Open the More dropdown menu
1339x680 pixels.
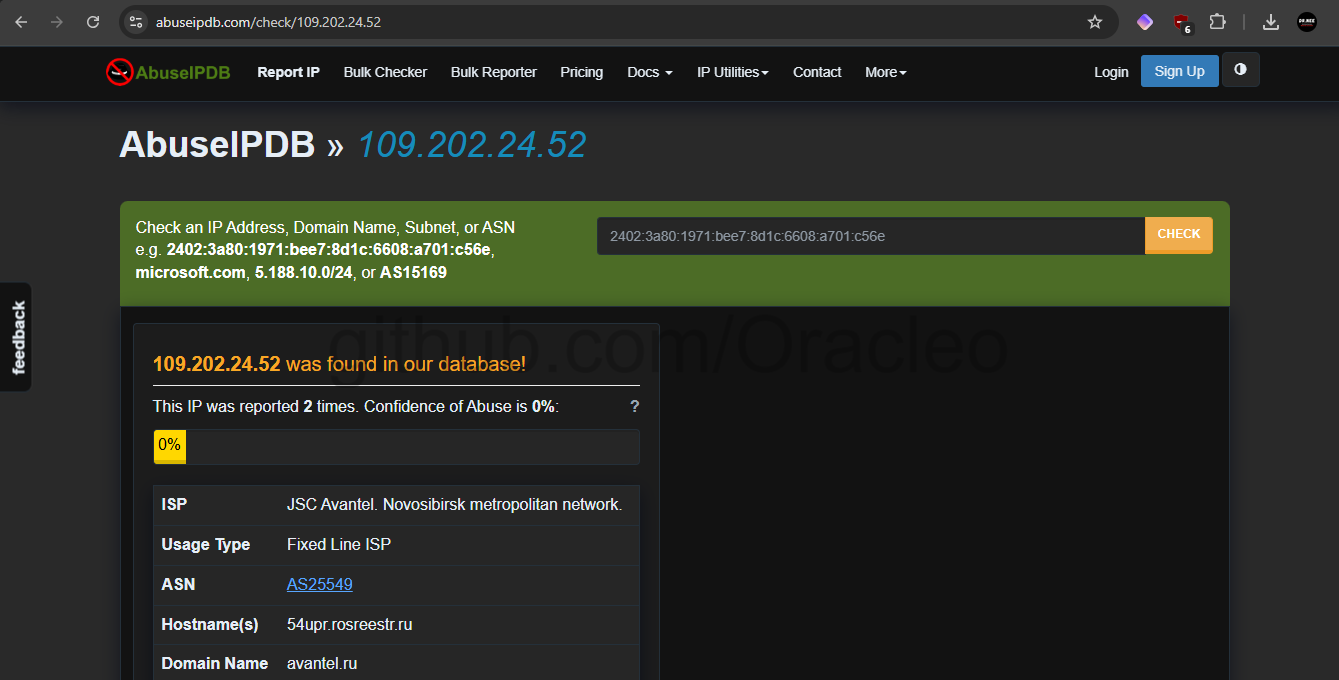(x=886, y=72)
